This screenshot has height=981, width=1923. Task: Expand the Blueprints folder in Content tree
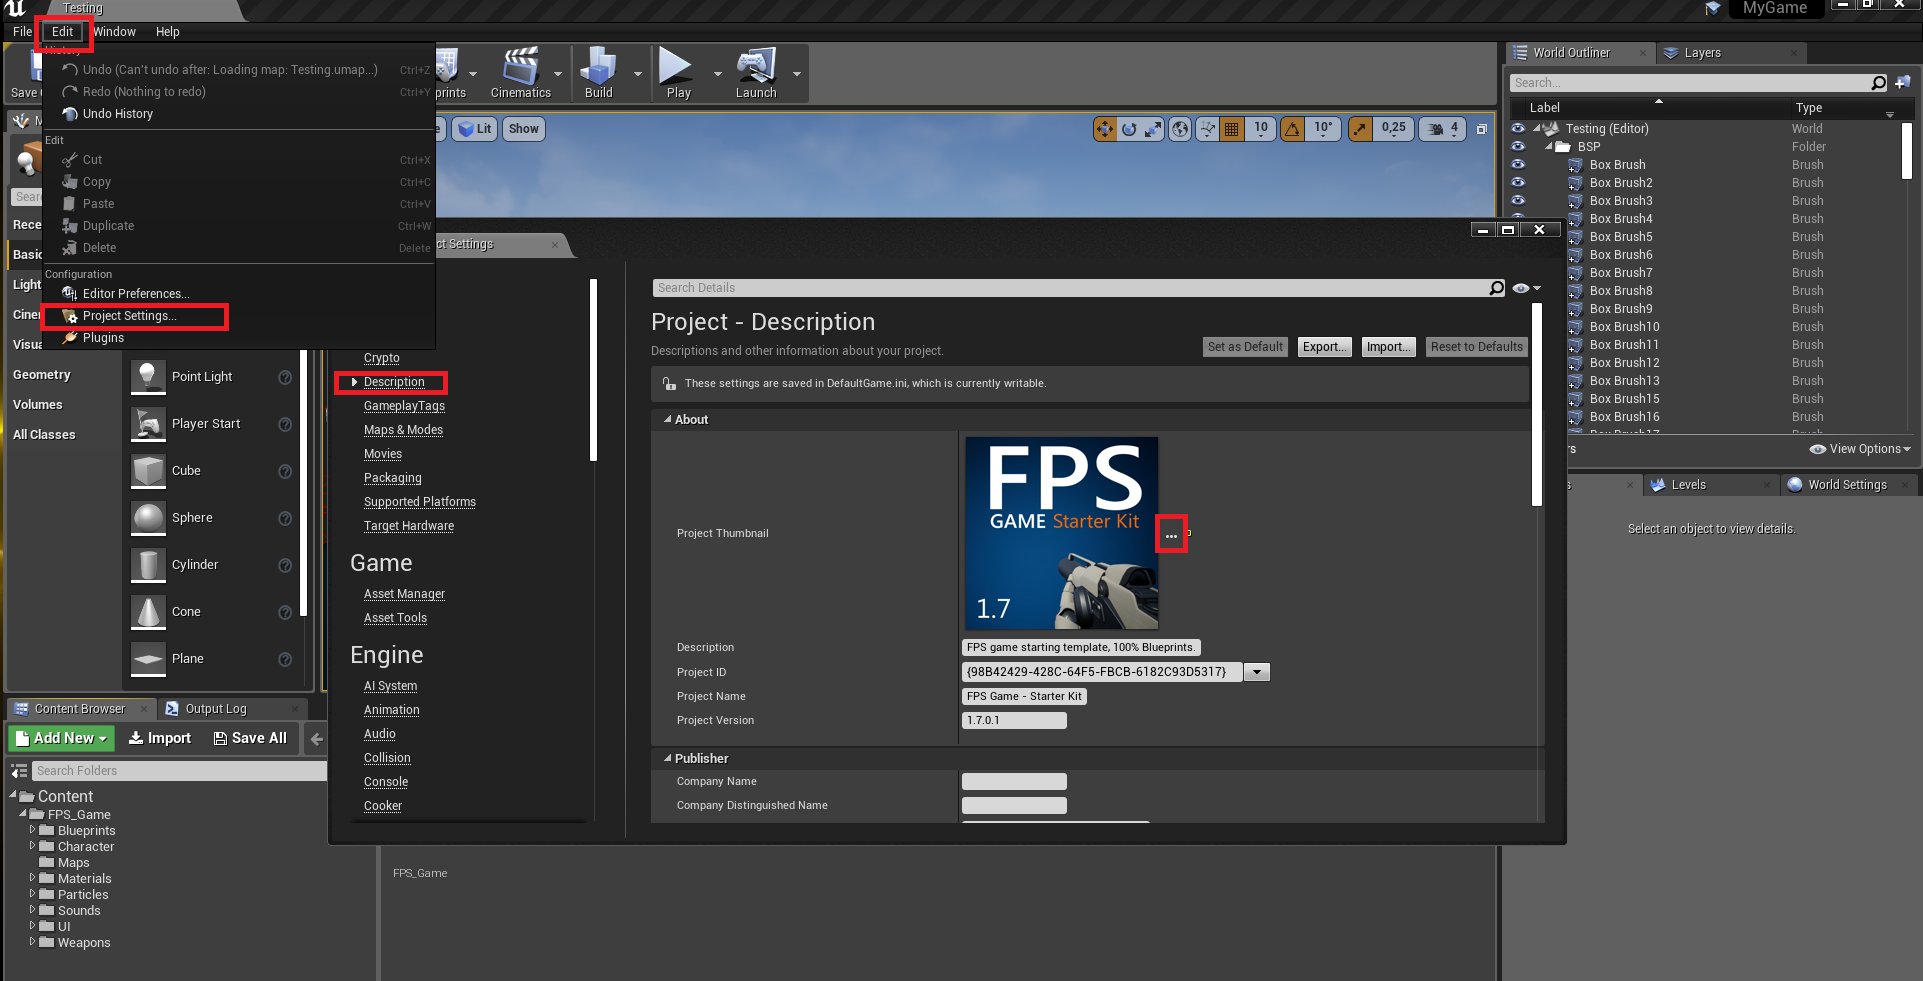pos(33,830)
